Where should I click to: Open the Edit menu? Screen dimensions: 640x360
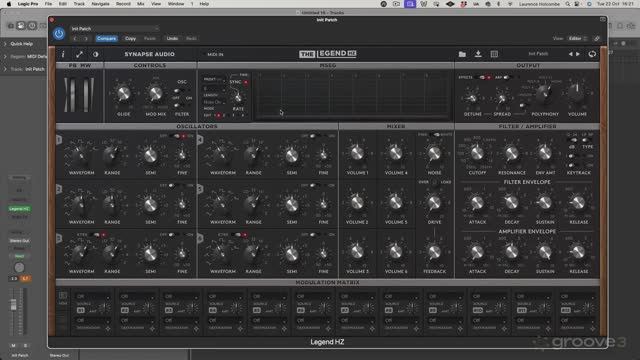pyautogui.click(x=63, y=4)
